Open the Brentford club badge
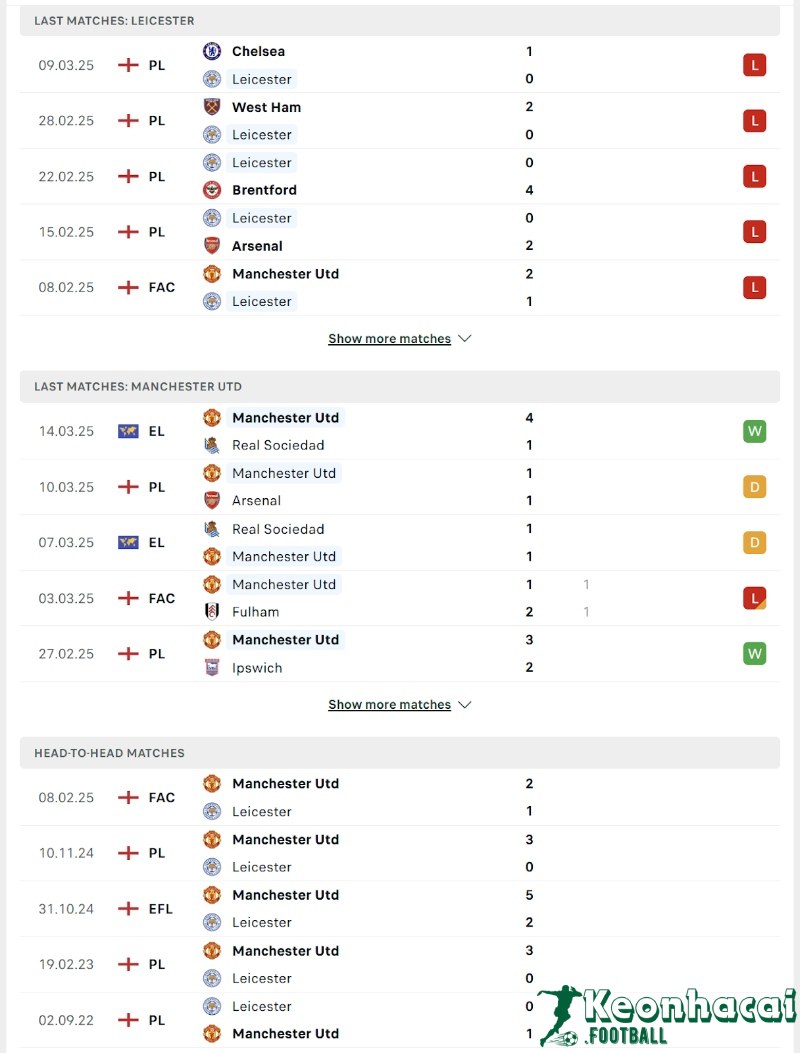Image resolution: width=800 pixels, height=1053 pixels. click(212, 190)
